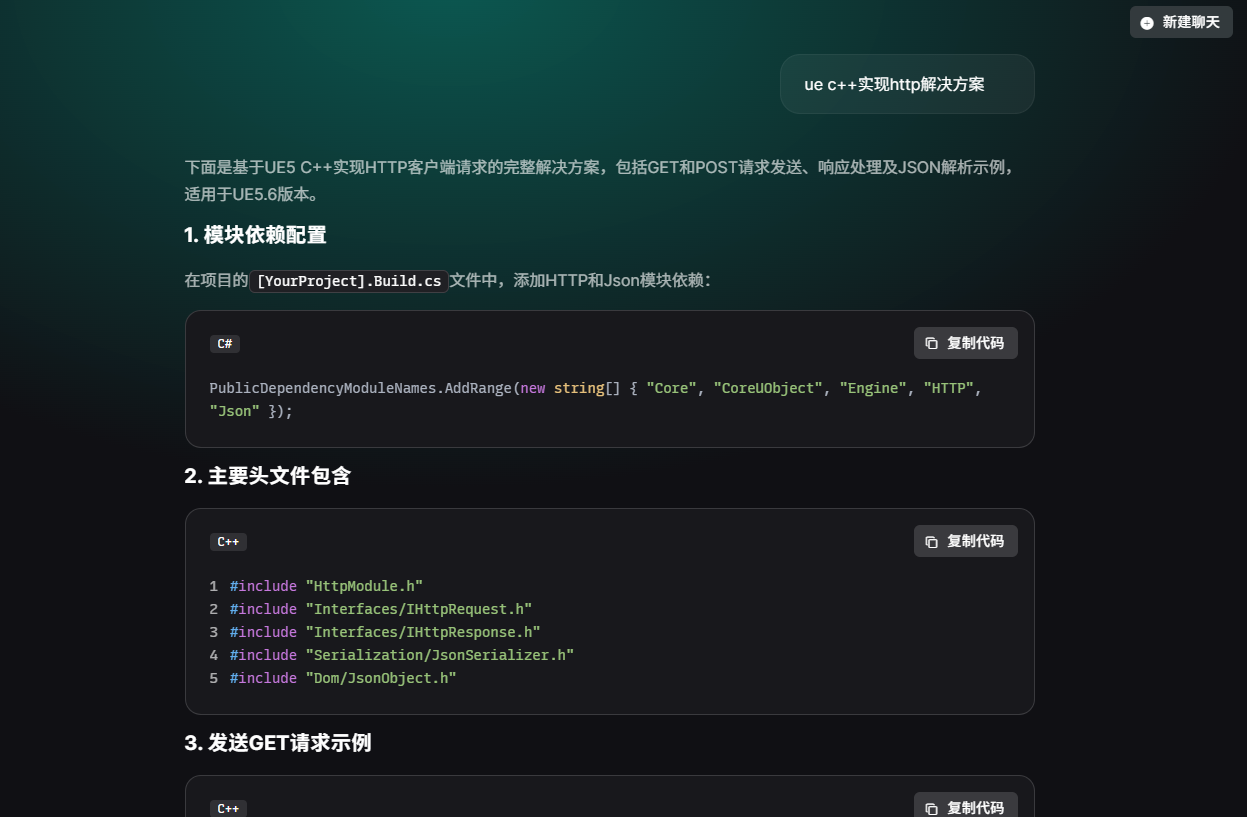Click the line including 'Interfaces/IHttpRequest.h'
The image size is (1247, 817).
coord(380,609)
